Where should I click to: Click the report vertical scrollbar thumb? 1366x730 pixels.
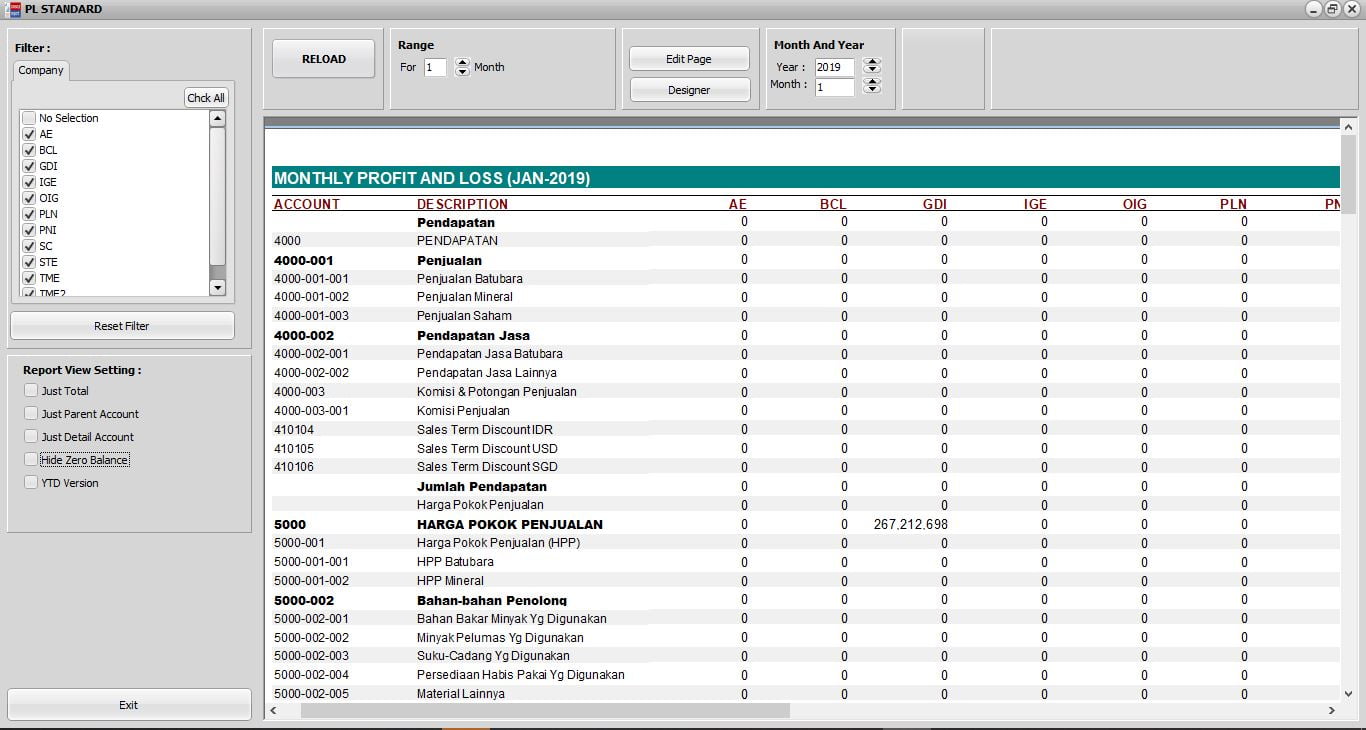point(1348,173)
